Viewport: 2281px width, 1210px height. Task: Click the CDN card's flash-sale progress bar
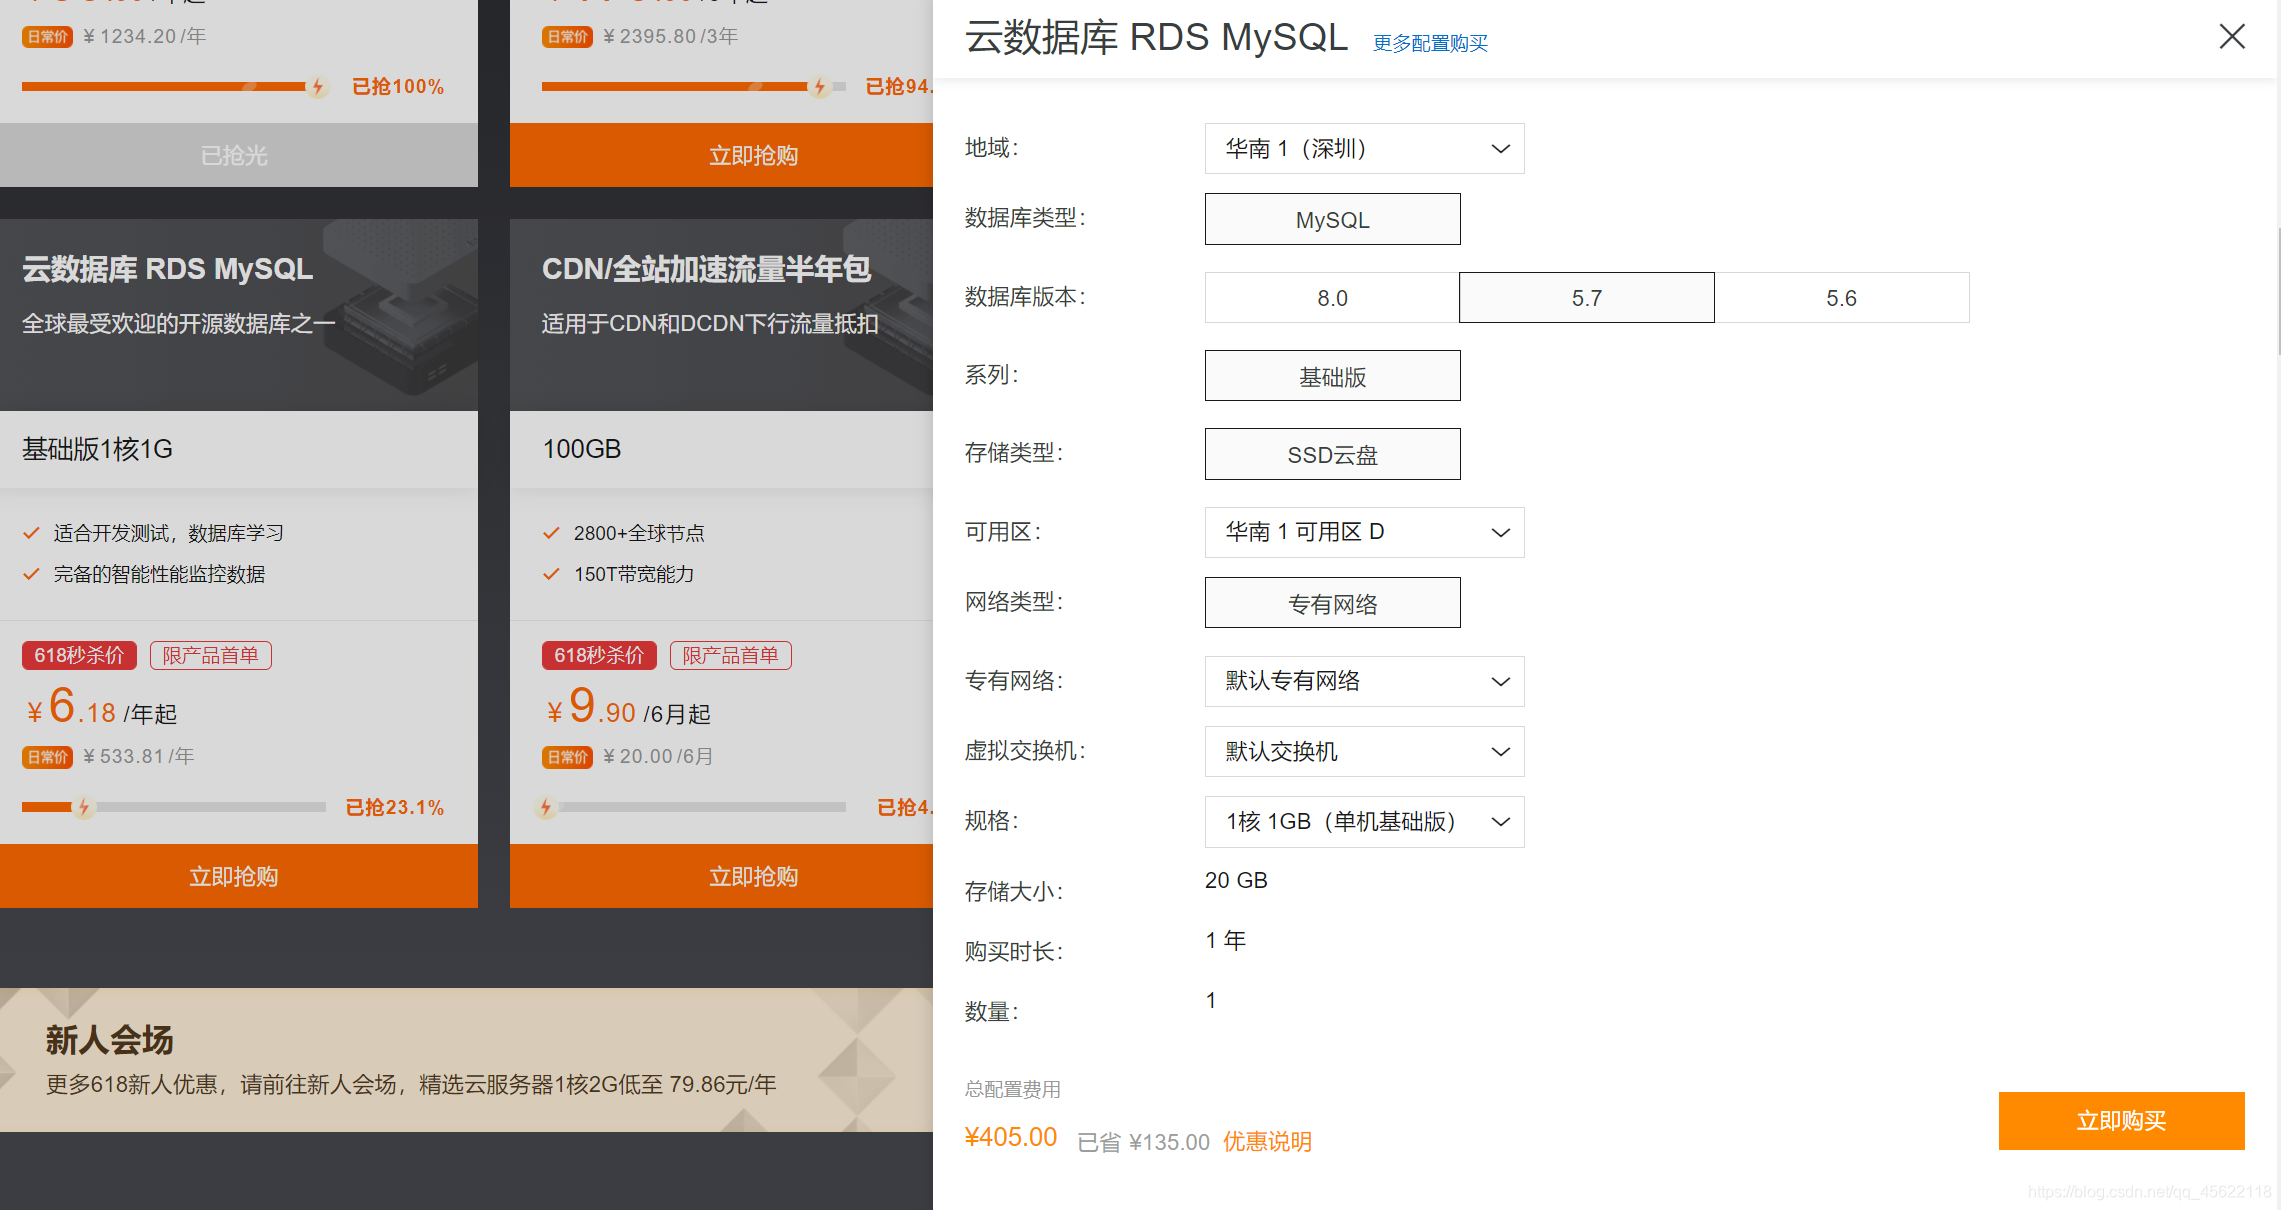pyautogui.click(x=694, y=807)
